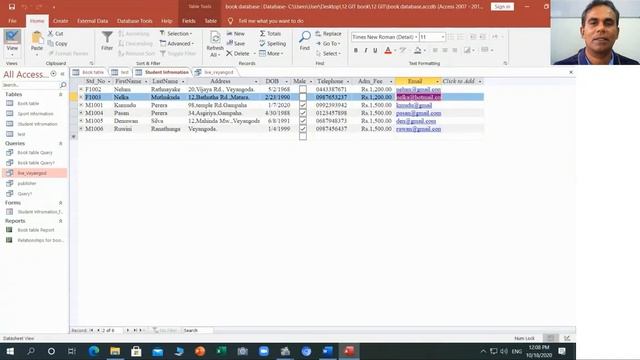
Task: Switch to the External Data tab
Action: click(93, 21)
